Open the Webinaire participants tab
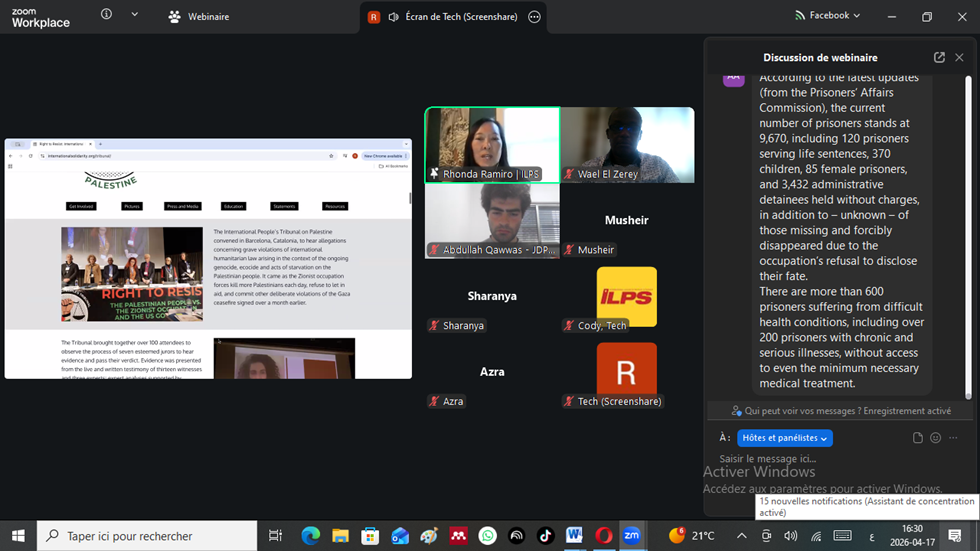This screenshot has width=980, height=551. (199, 17)
